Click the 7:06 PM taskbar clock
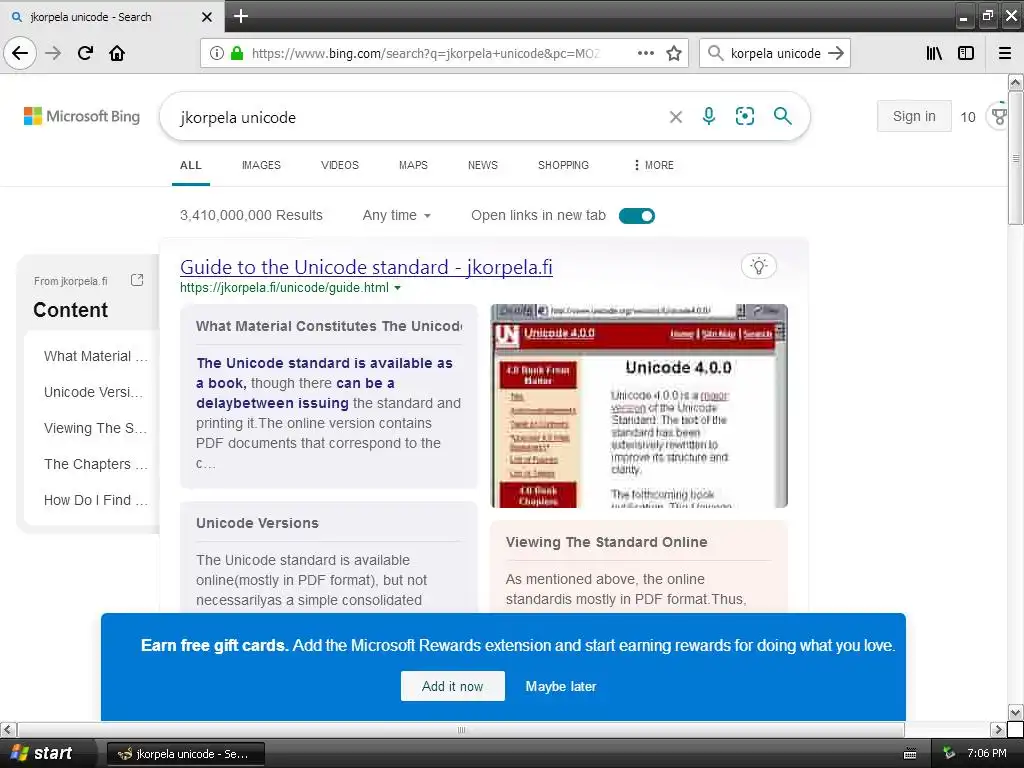 pyautogui.click(x=986, y=754)
